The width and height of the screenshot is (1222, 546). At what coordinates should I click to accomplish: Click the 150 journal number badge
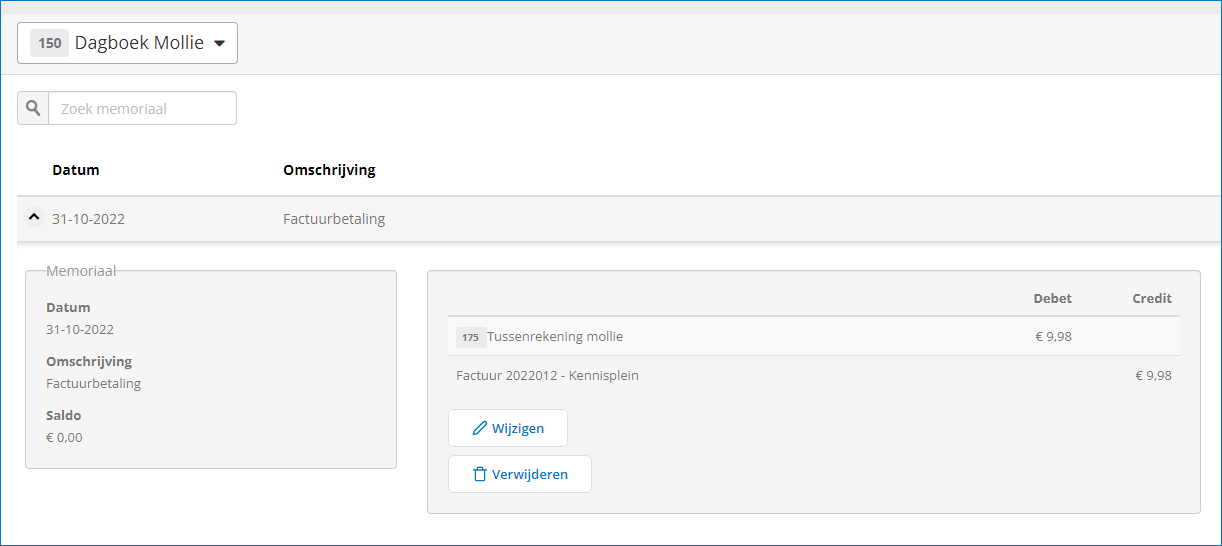tap(50, 43)
